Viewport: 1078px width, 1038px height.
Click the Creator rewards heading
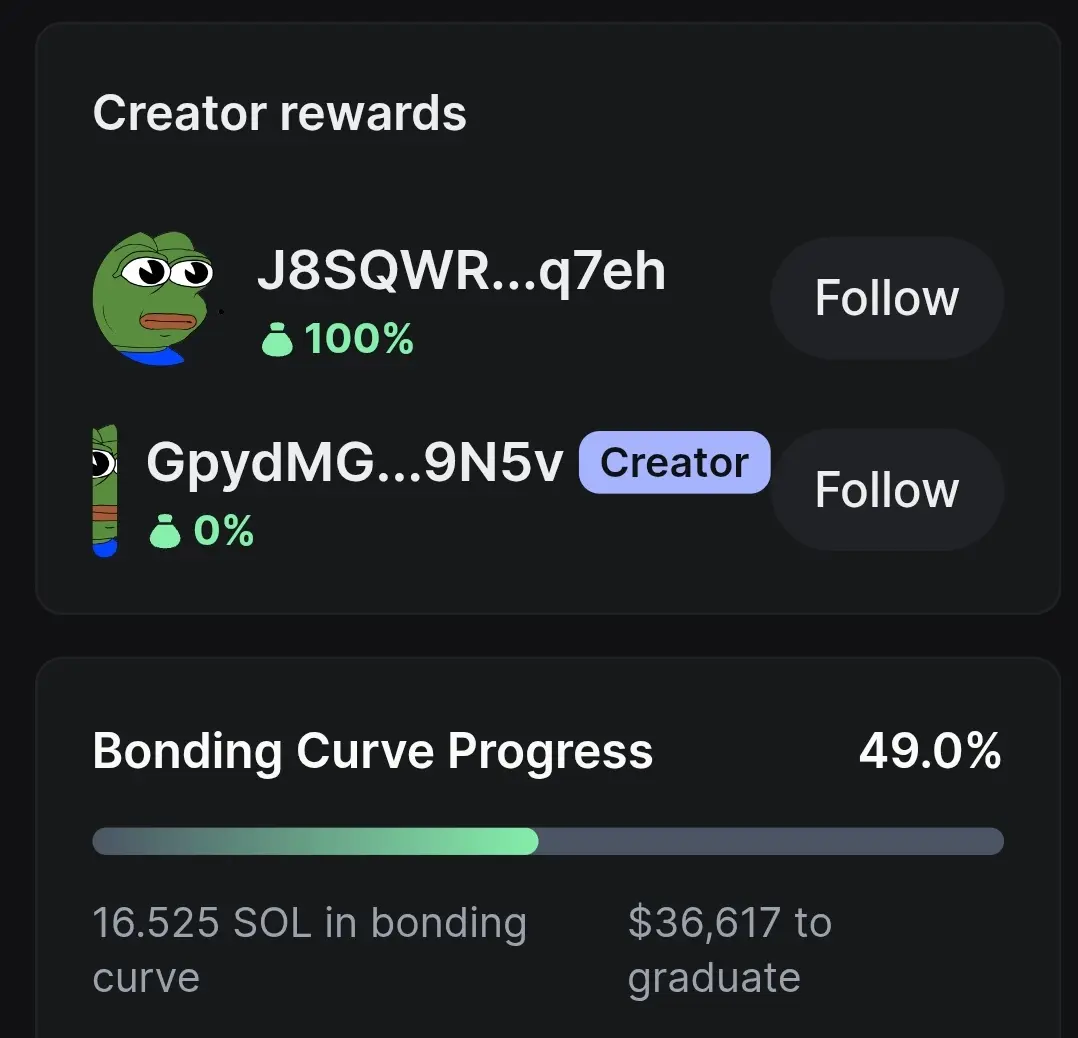coord(280,113)
